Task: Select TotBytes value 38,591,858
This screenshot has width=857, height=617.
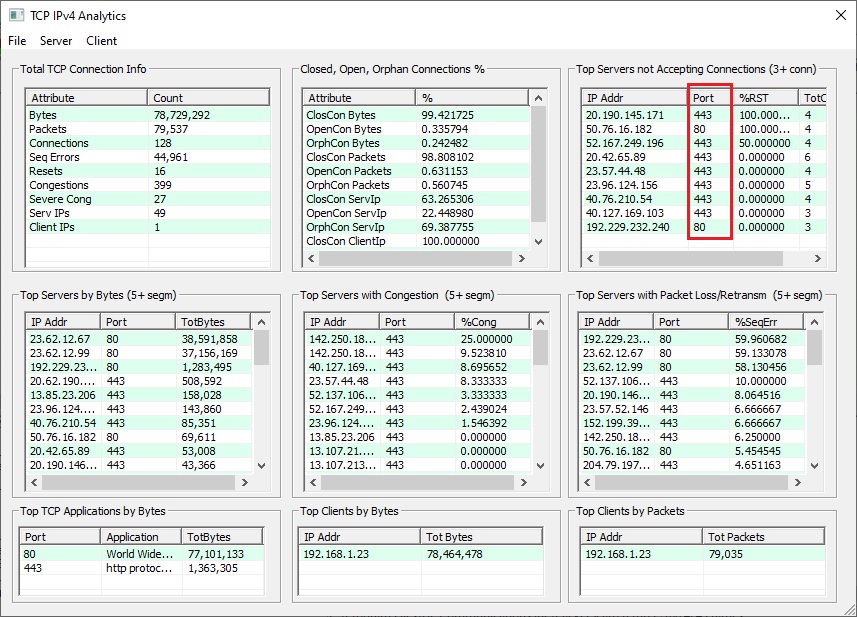Action: (209, 339)
